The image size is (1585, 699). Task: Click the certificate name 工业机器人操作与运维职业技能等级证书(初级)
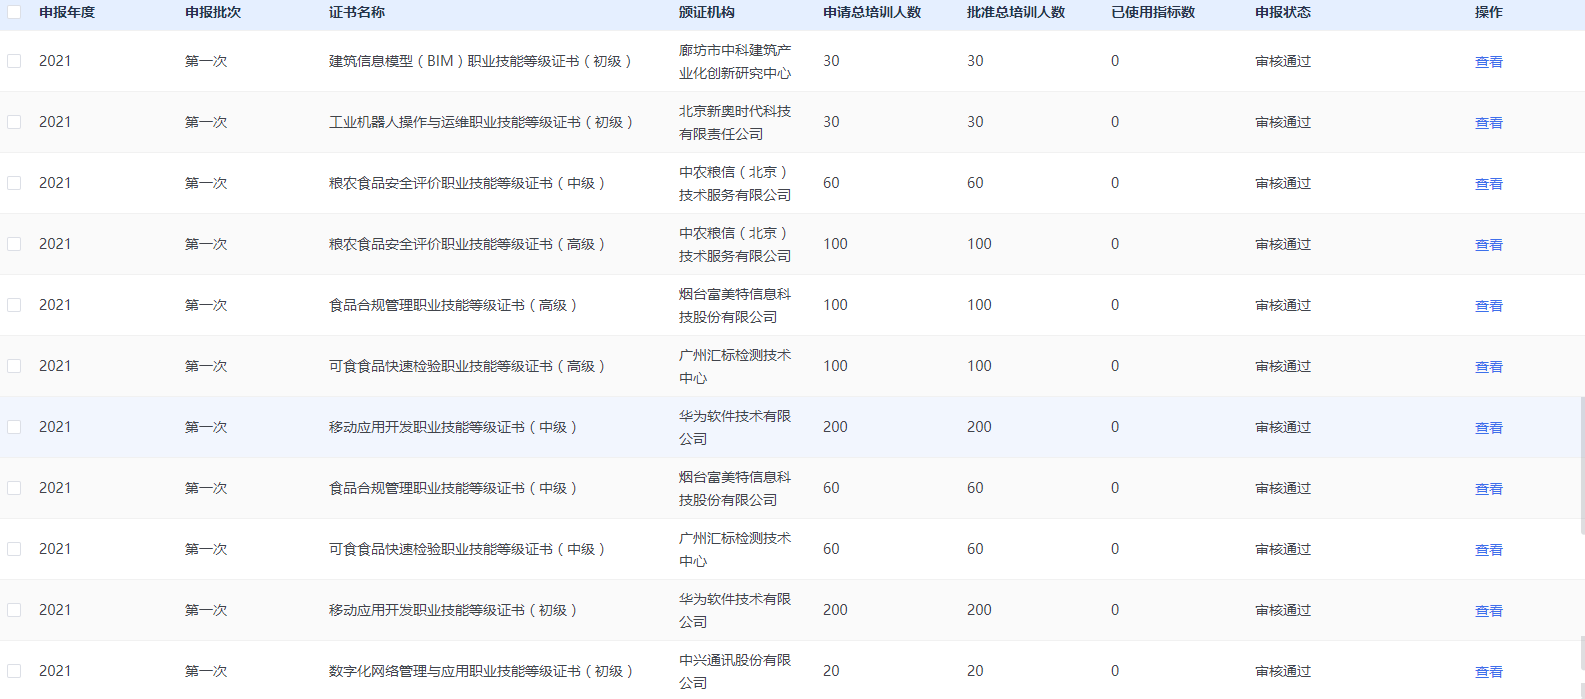pos(483,122)
